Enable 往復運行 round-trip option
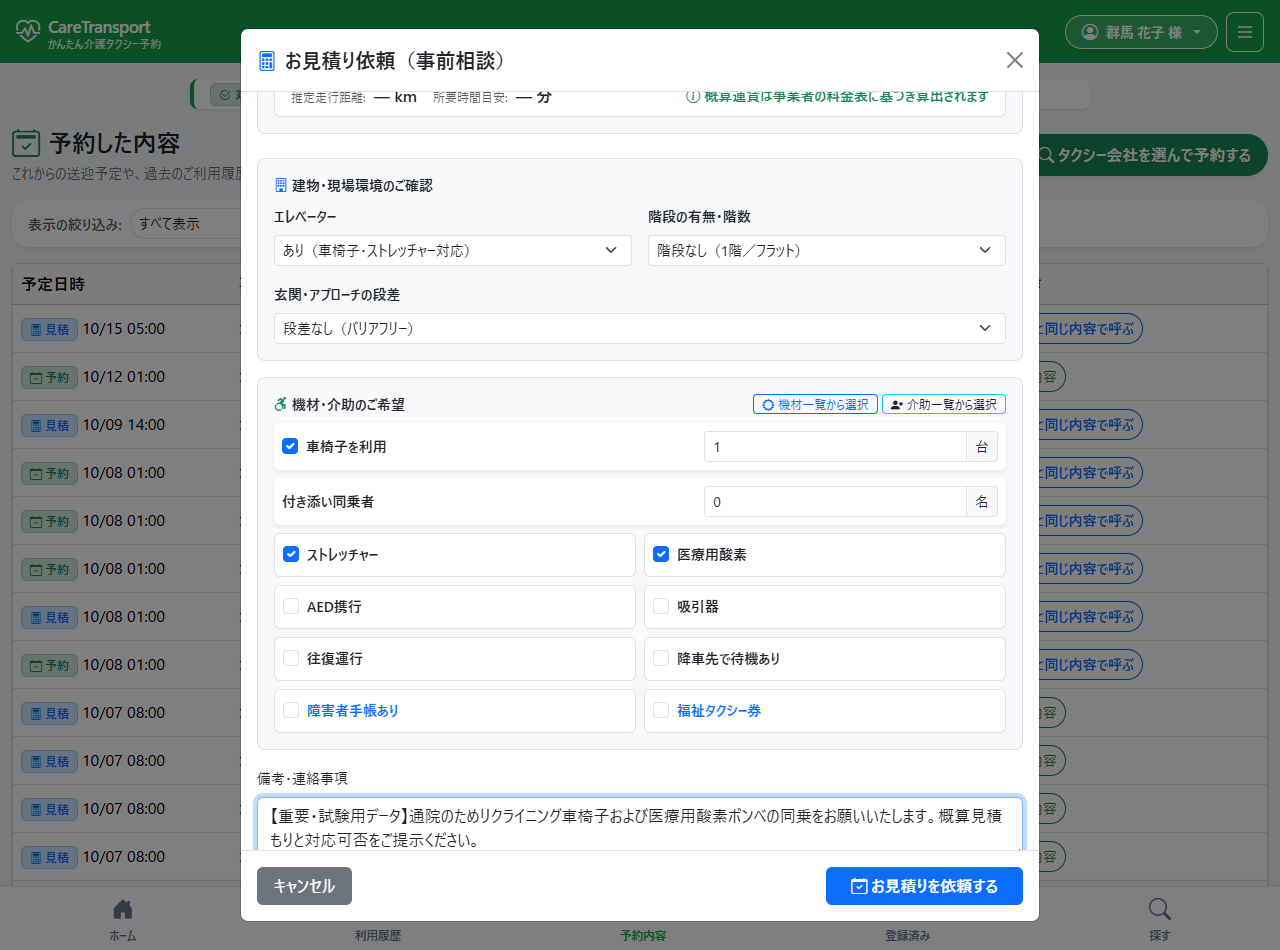 291,658
